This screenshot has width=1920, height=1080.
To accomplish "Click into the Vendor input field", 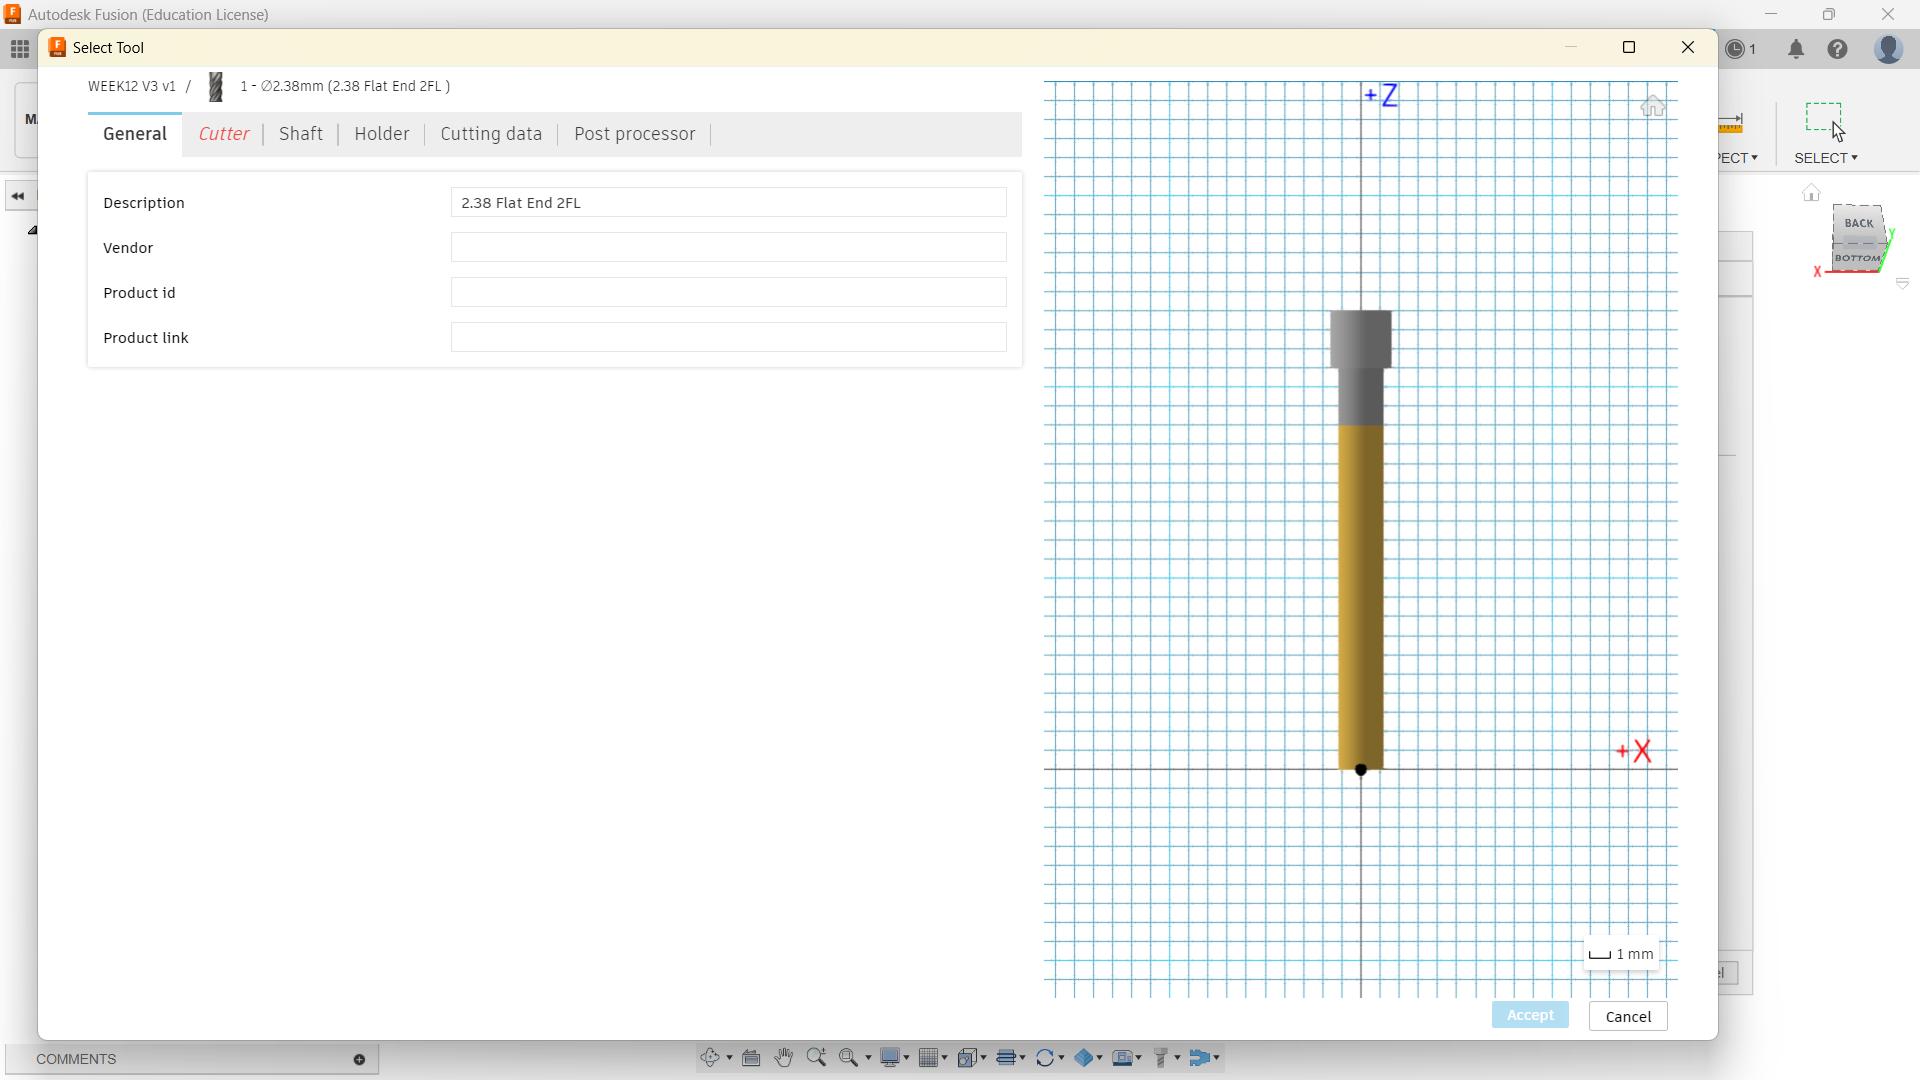I will pyautogui.click(x=728, y=248).
